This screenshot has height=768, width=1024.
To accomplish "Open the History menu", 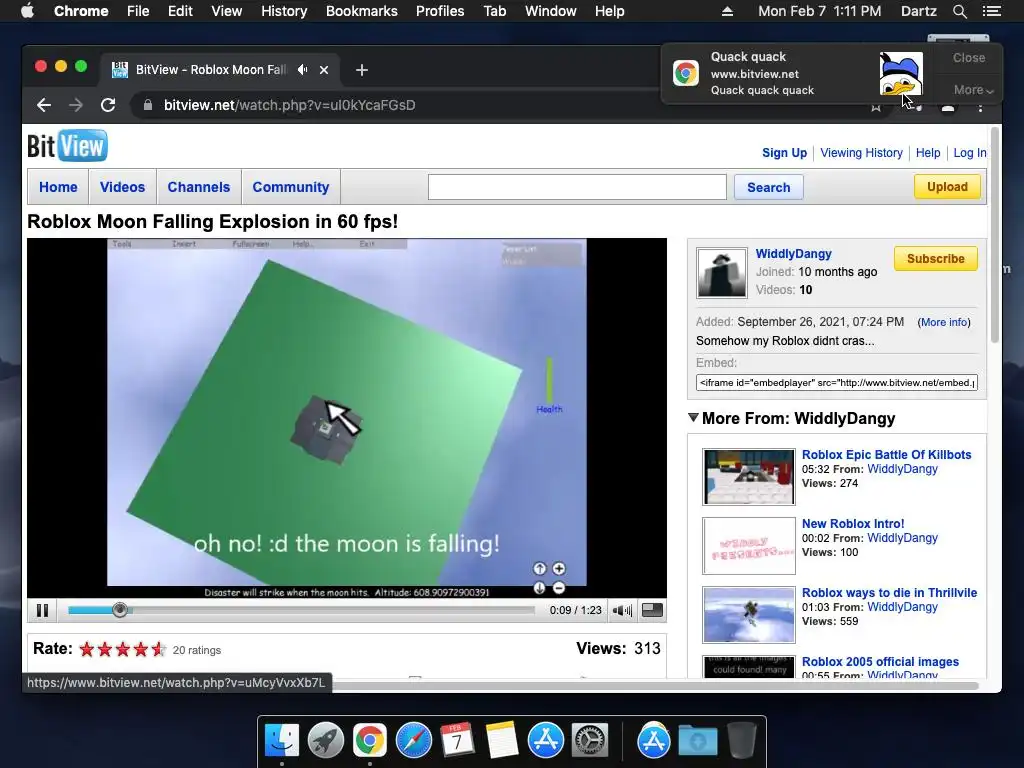I will [284, 11].
